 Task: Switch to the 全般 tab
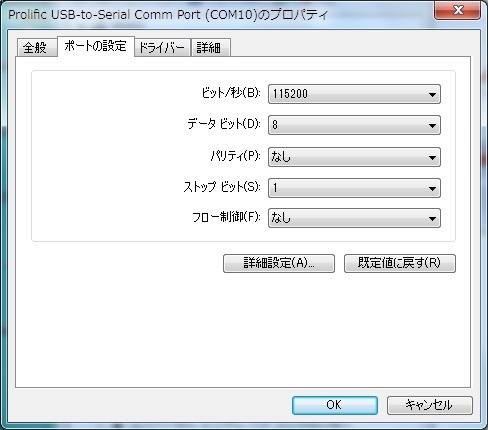(x=36, y=47)
